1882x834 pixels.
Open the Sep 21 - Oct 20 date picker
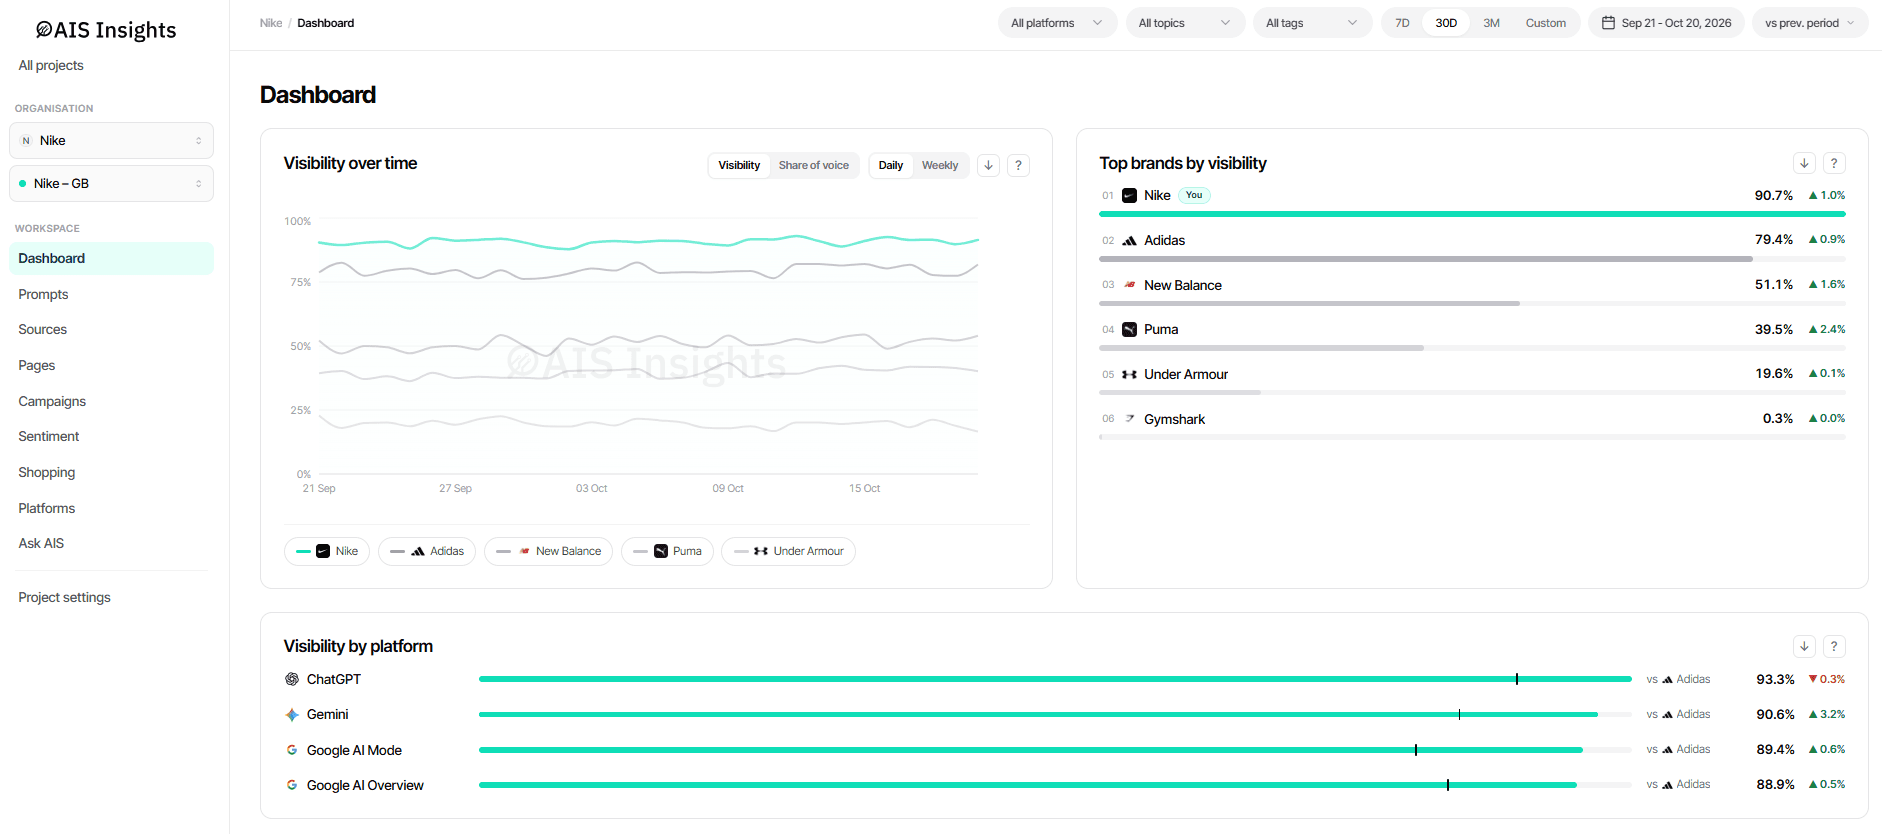(1666, 23)
